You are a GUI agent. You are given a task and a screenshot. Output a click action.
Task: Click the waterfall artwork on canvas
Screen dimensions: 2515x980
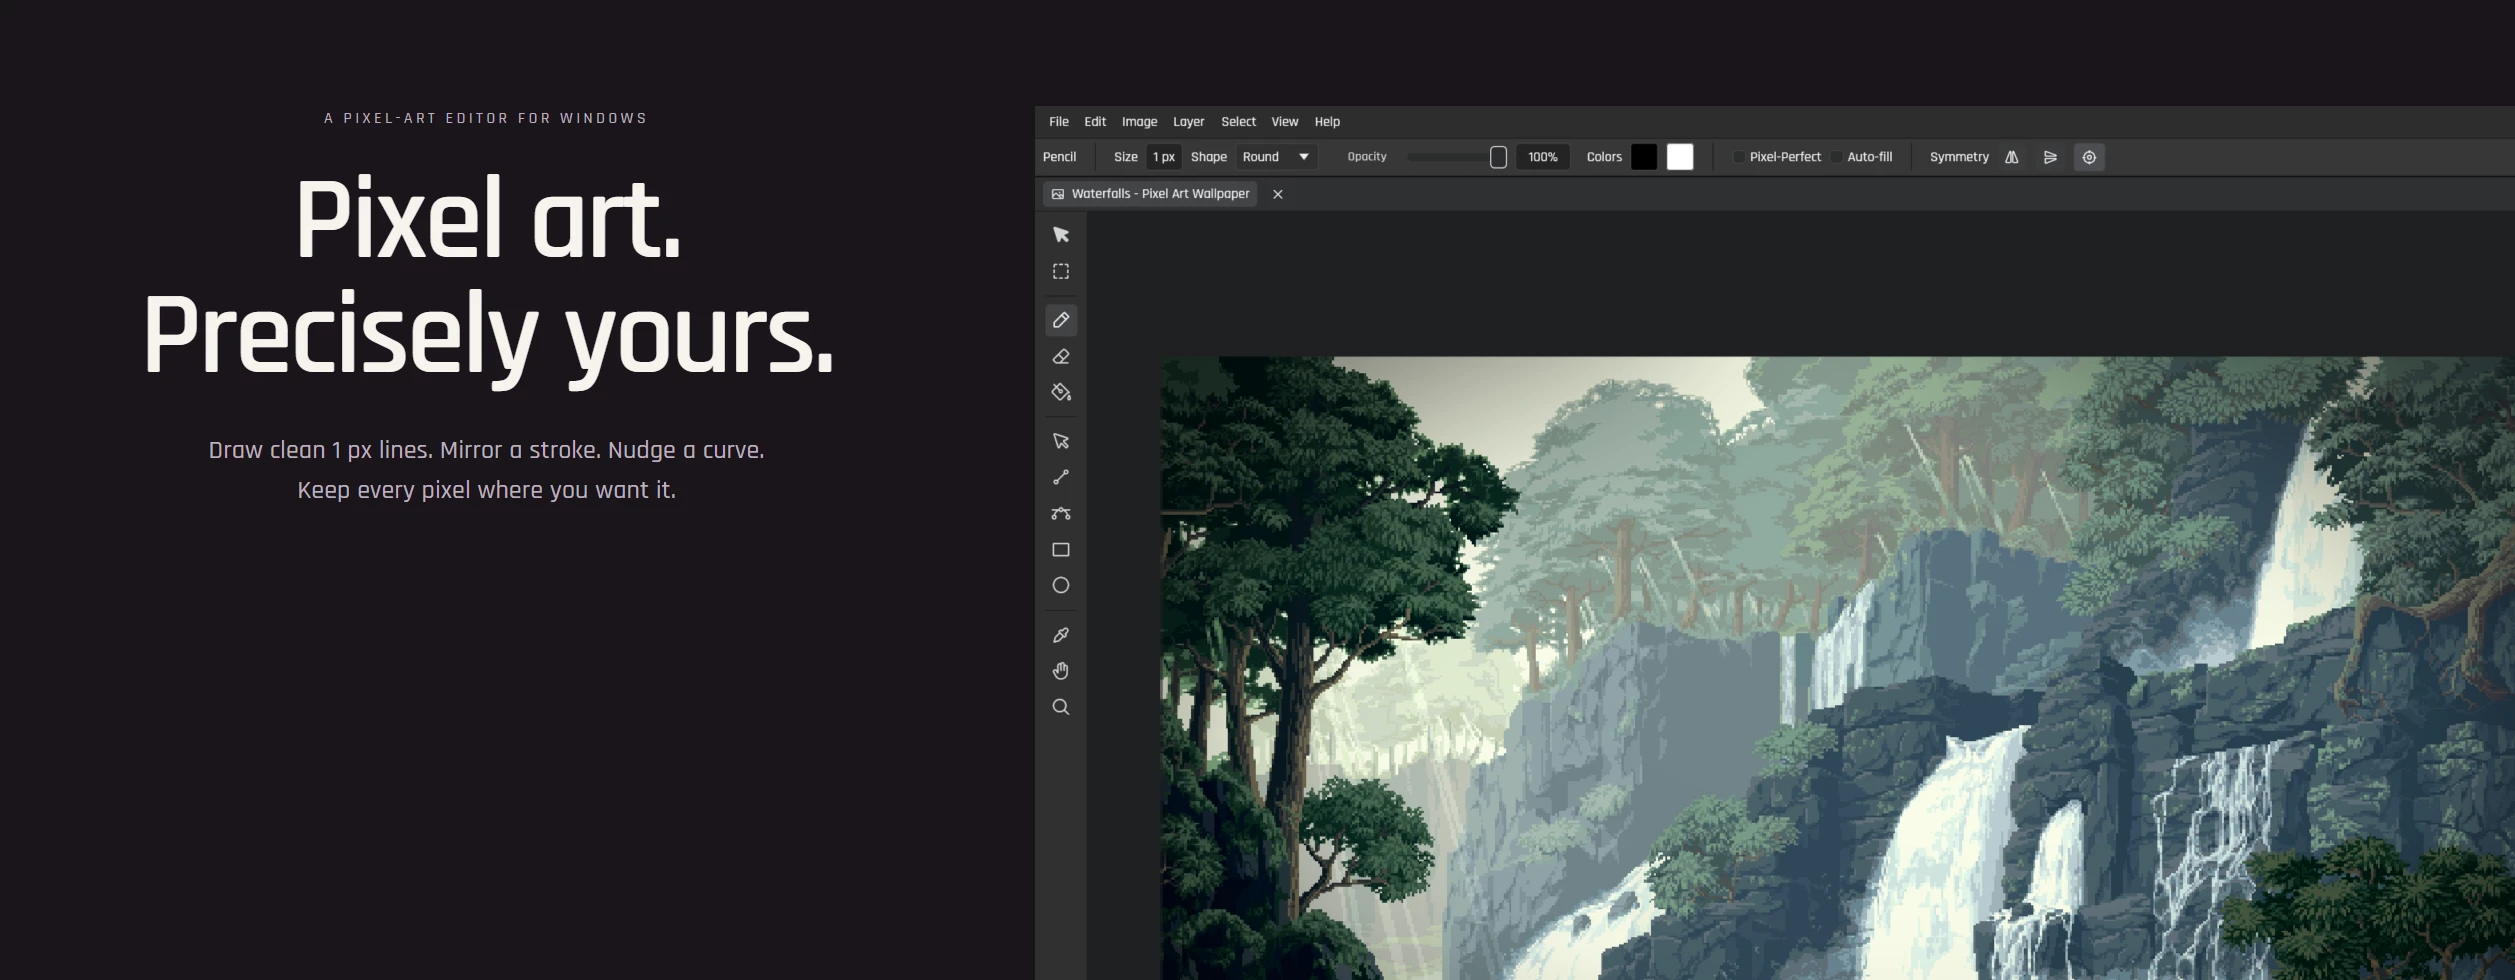(x=1837, y=668)
